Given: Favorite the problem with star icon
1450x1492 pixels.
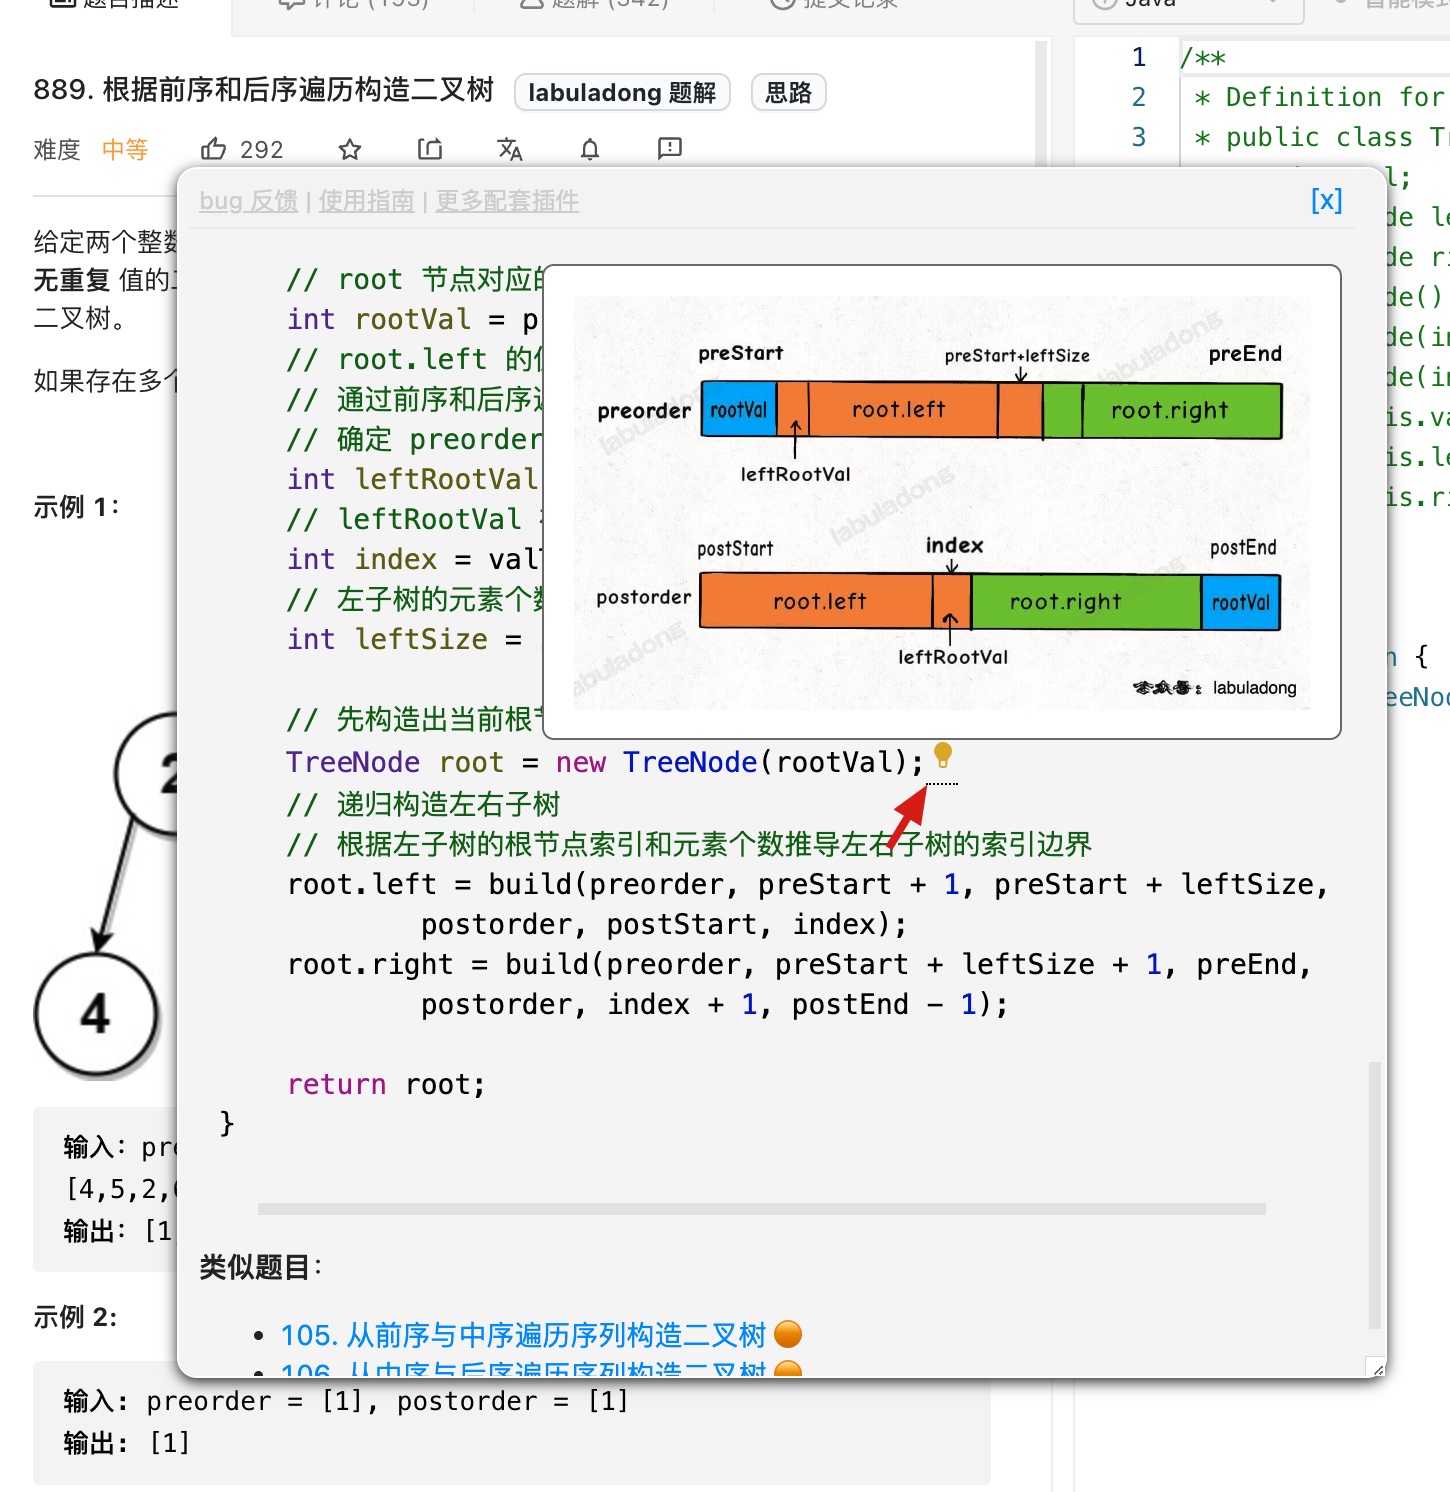Looking at the screenshot, I should [x=350, y=149].
